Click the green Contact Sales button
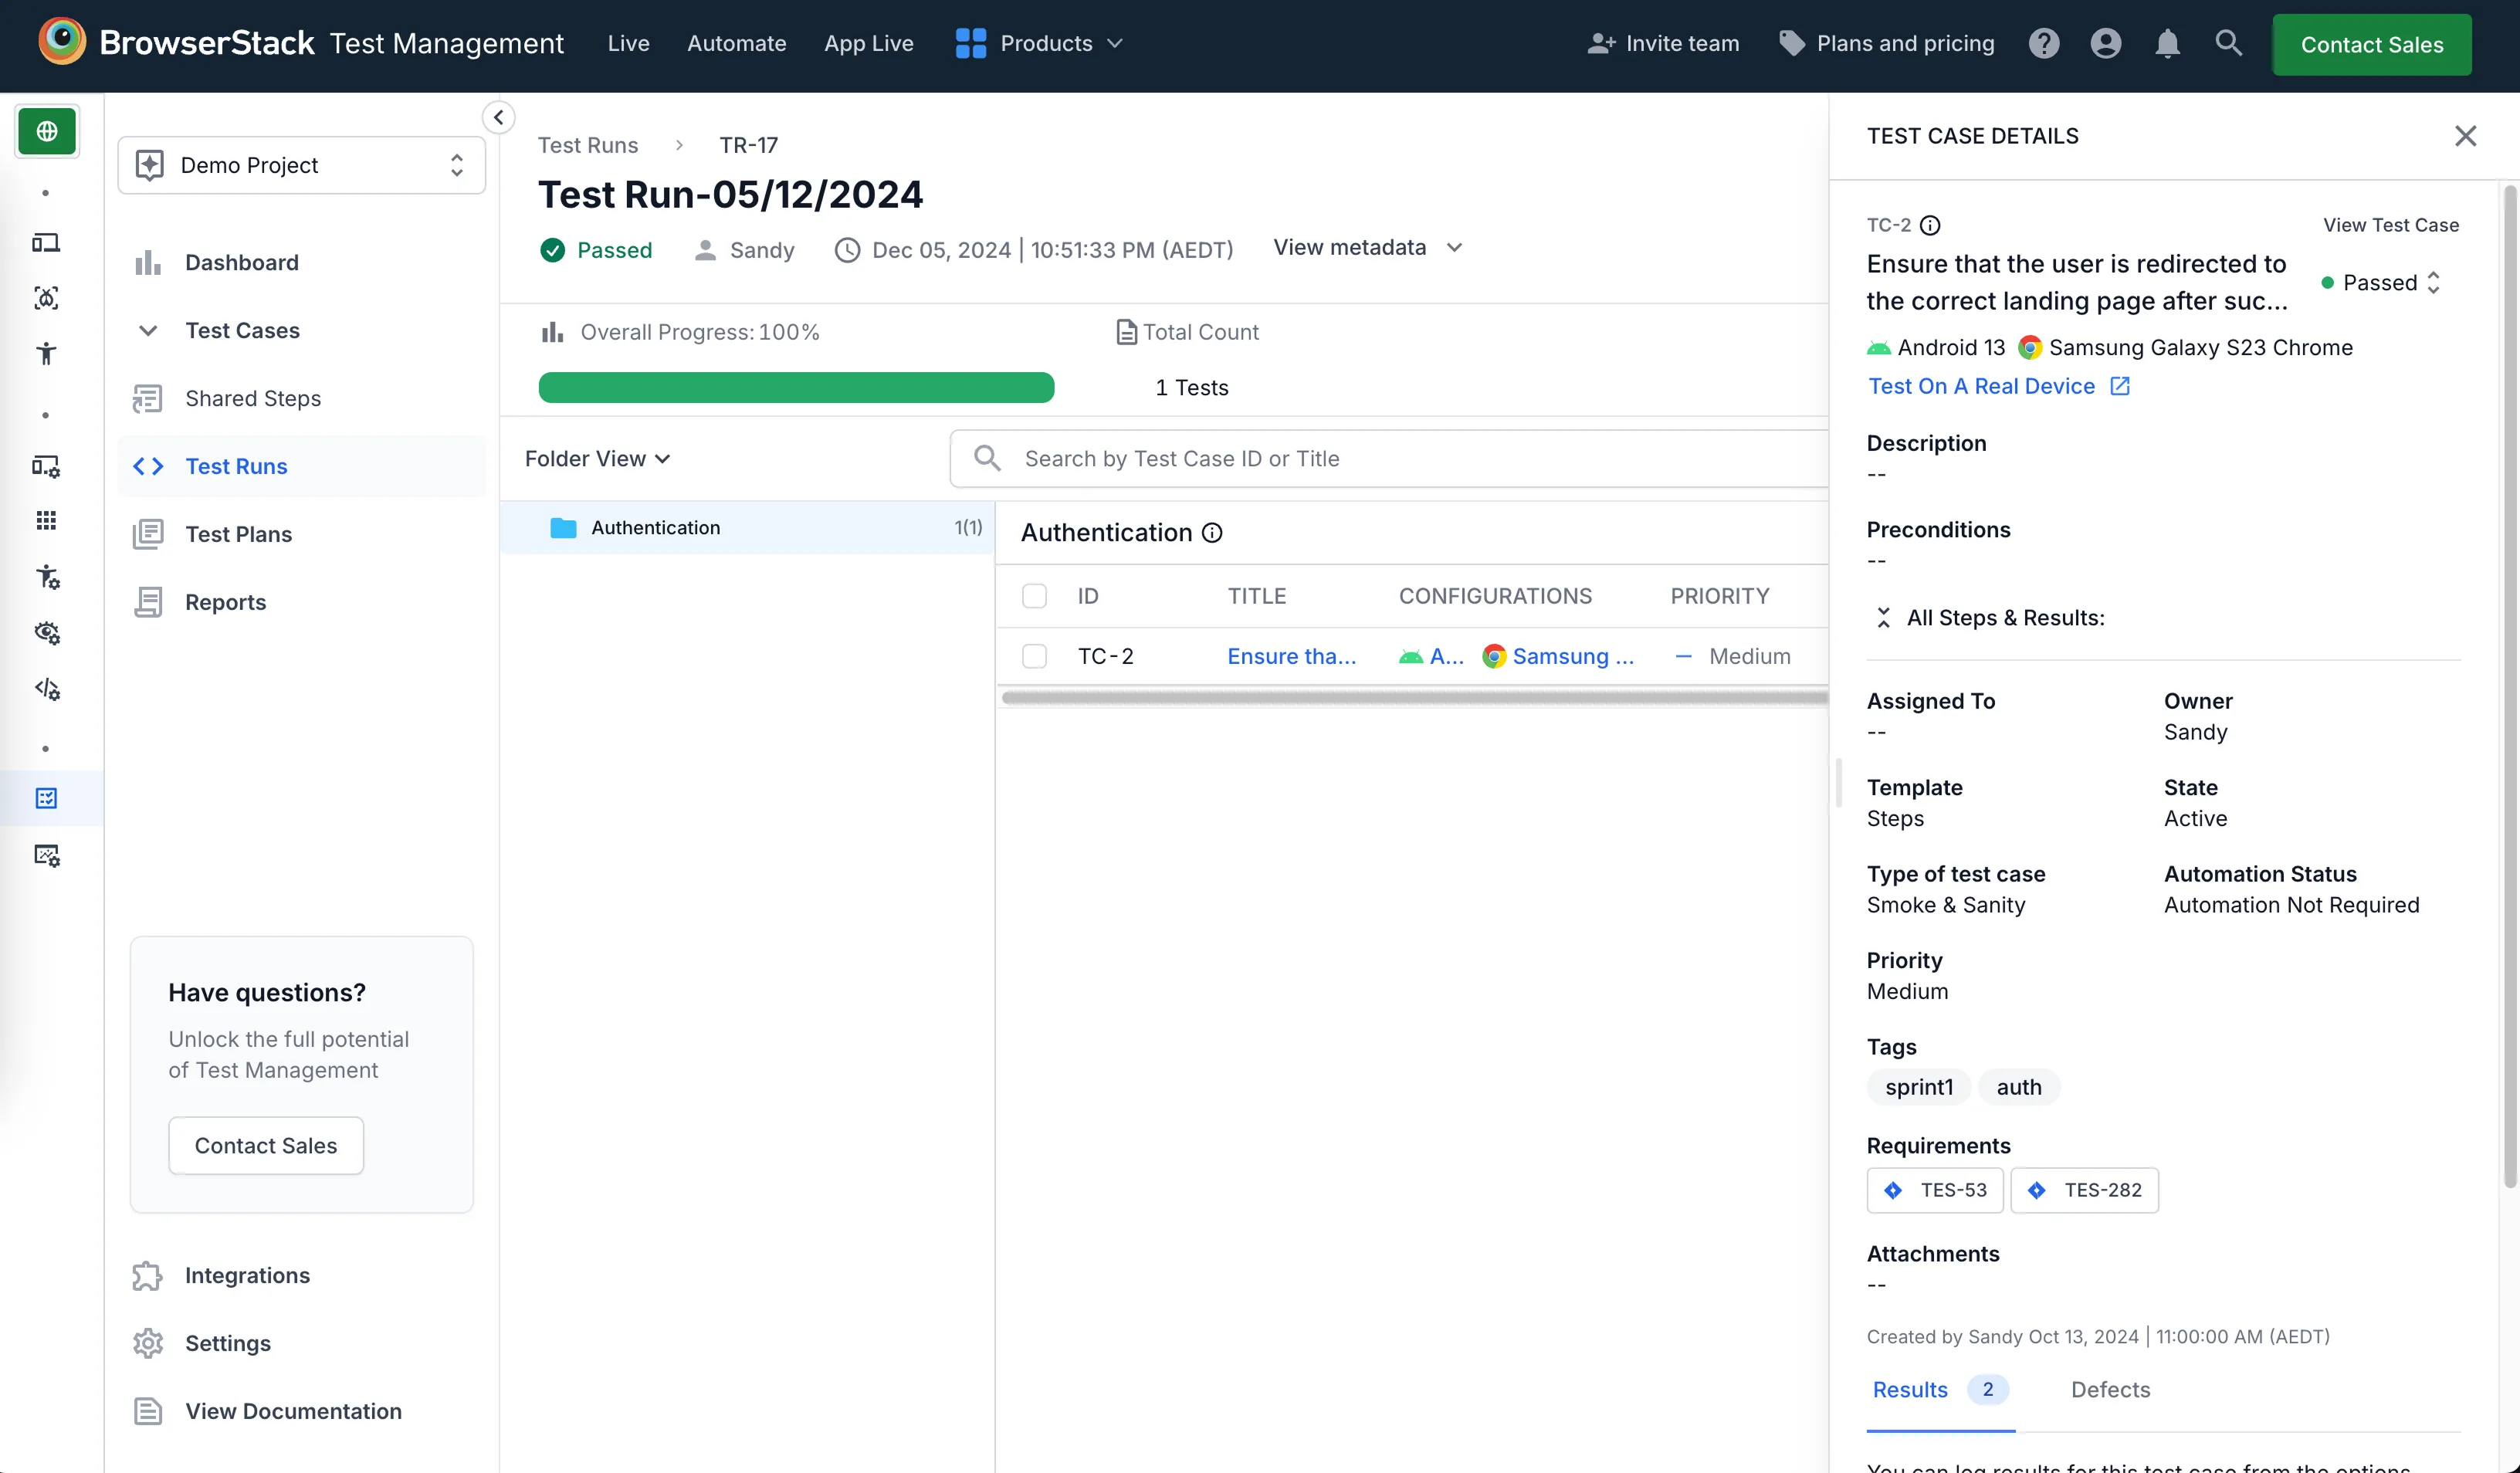2520x1473 pixels. point(2371,44)
